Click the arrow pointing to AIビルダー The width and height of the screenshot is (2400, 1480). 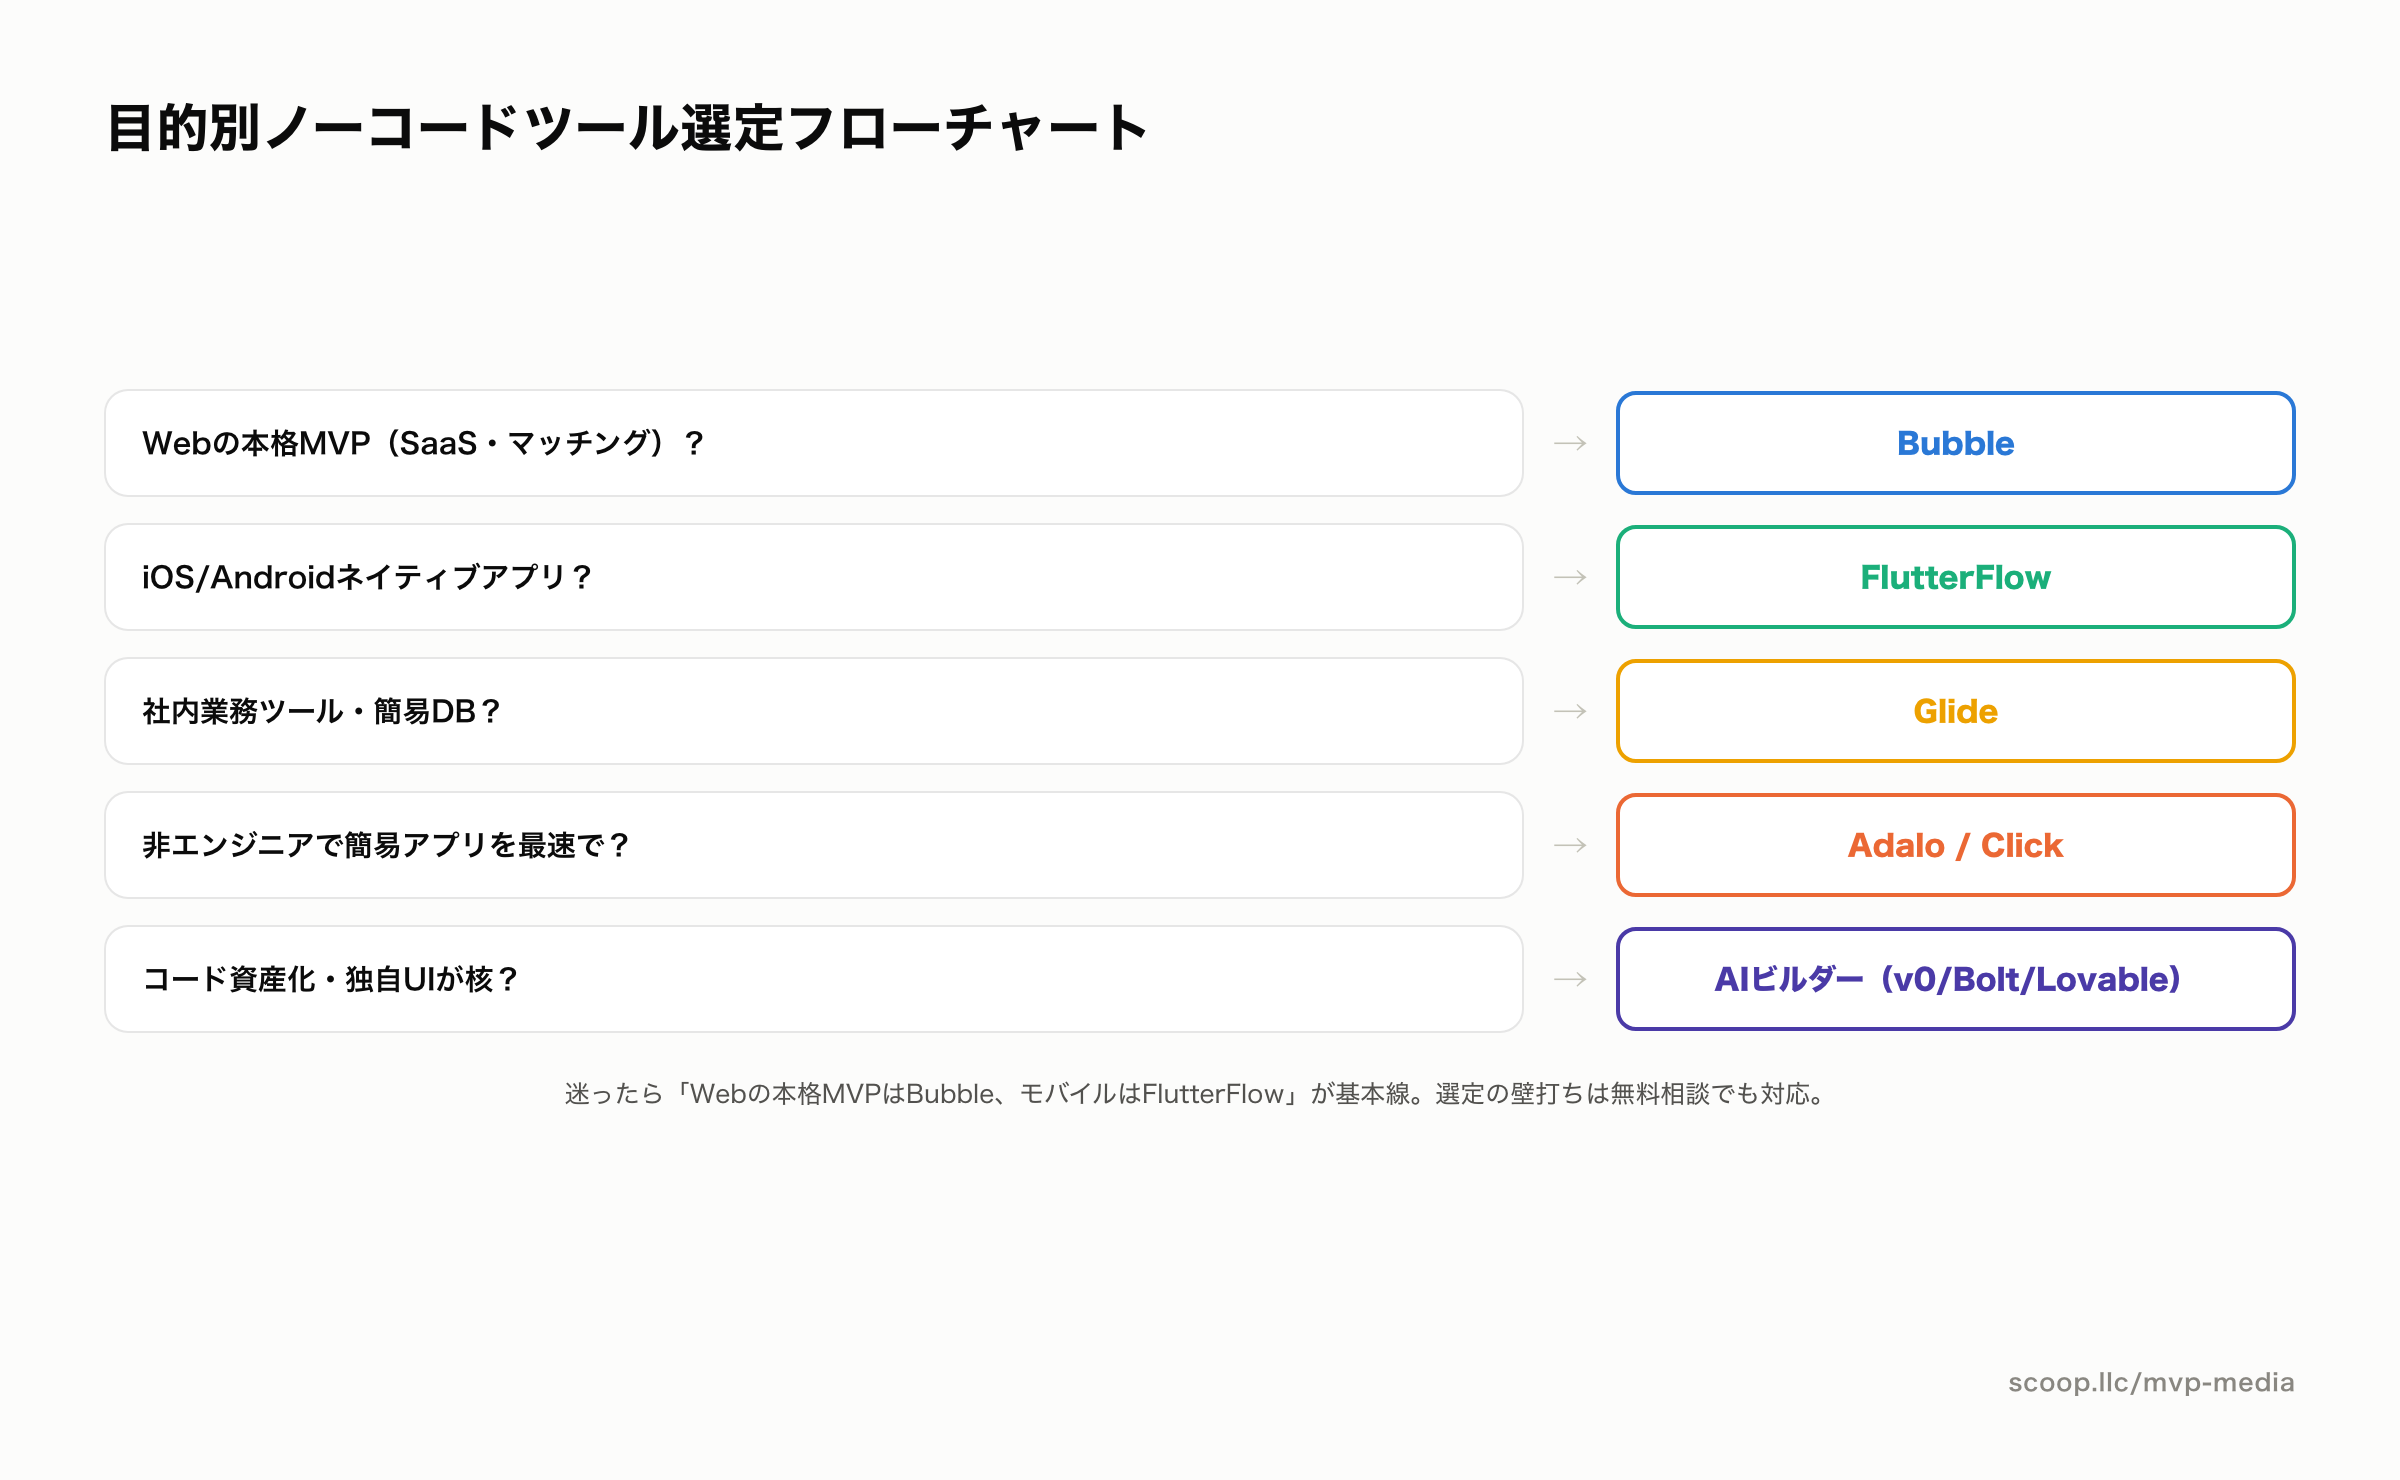[1570, 979]
